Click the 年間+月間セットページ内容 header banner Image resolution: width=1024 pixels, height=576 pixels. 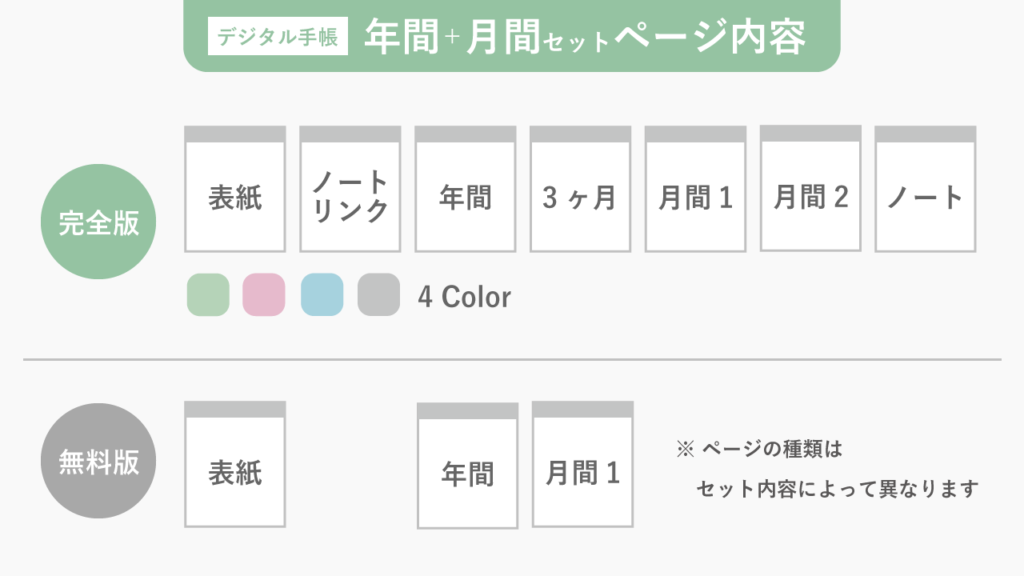pos(512,35)
